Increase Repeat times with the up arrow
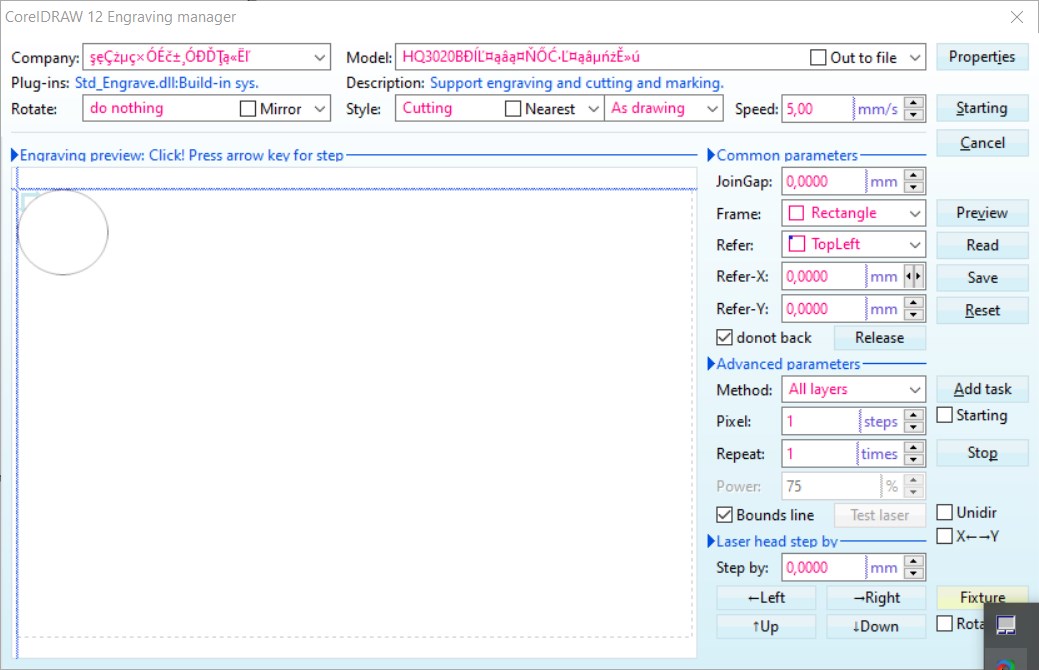The image size is (1039, 670). (x=914, y=447)
